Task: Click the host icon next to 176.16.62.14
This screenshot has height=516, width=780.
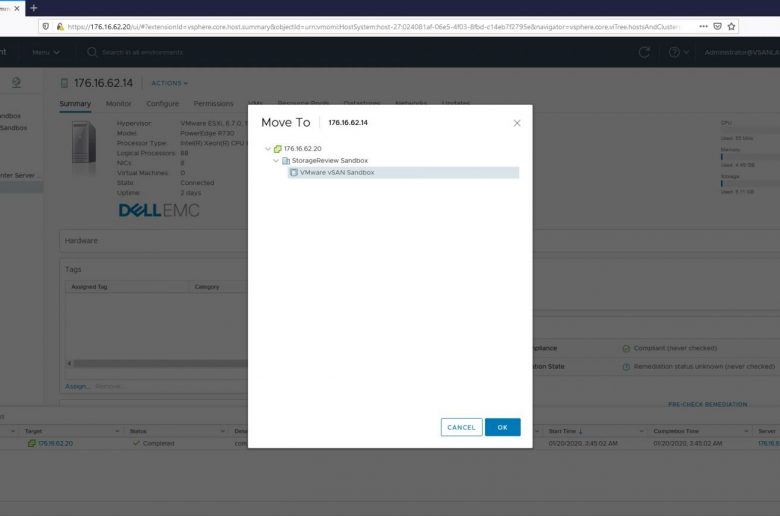Action: coord(64,83)
